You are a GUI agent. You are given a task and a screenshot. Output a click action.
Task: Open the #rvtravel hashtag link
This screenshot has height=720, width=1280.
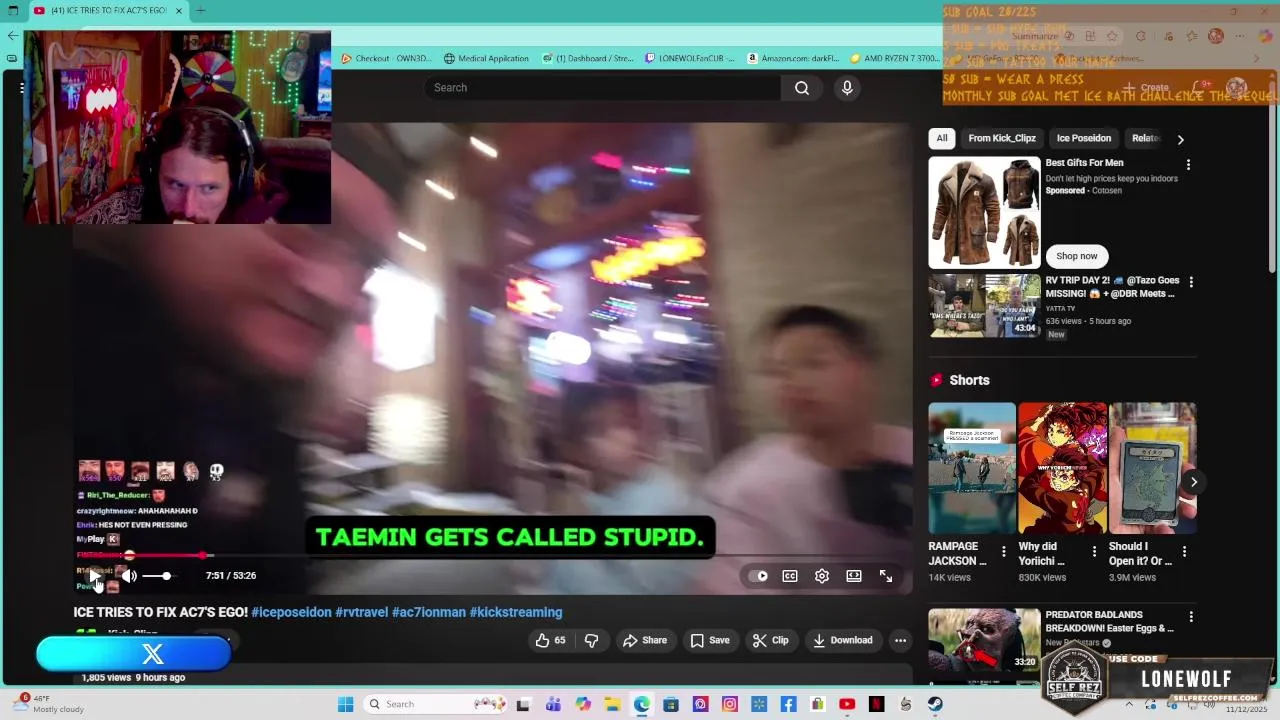361,612
